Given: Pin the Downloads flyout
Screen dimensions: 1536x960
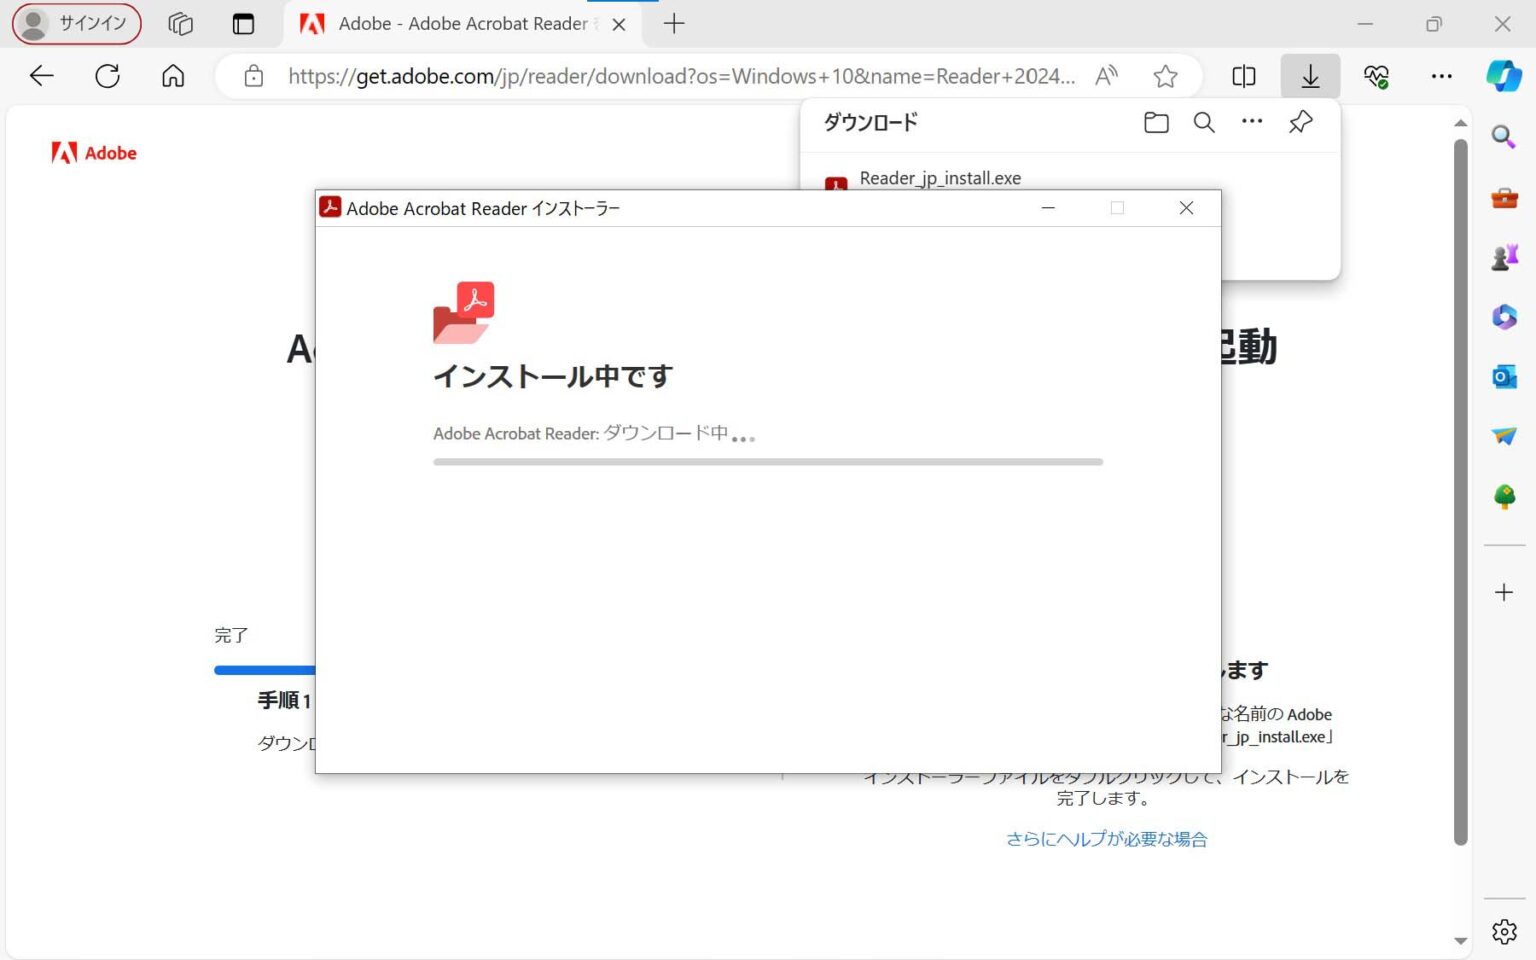Looking at the screenshot, I should click(x=1300, y=122).
